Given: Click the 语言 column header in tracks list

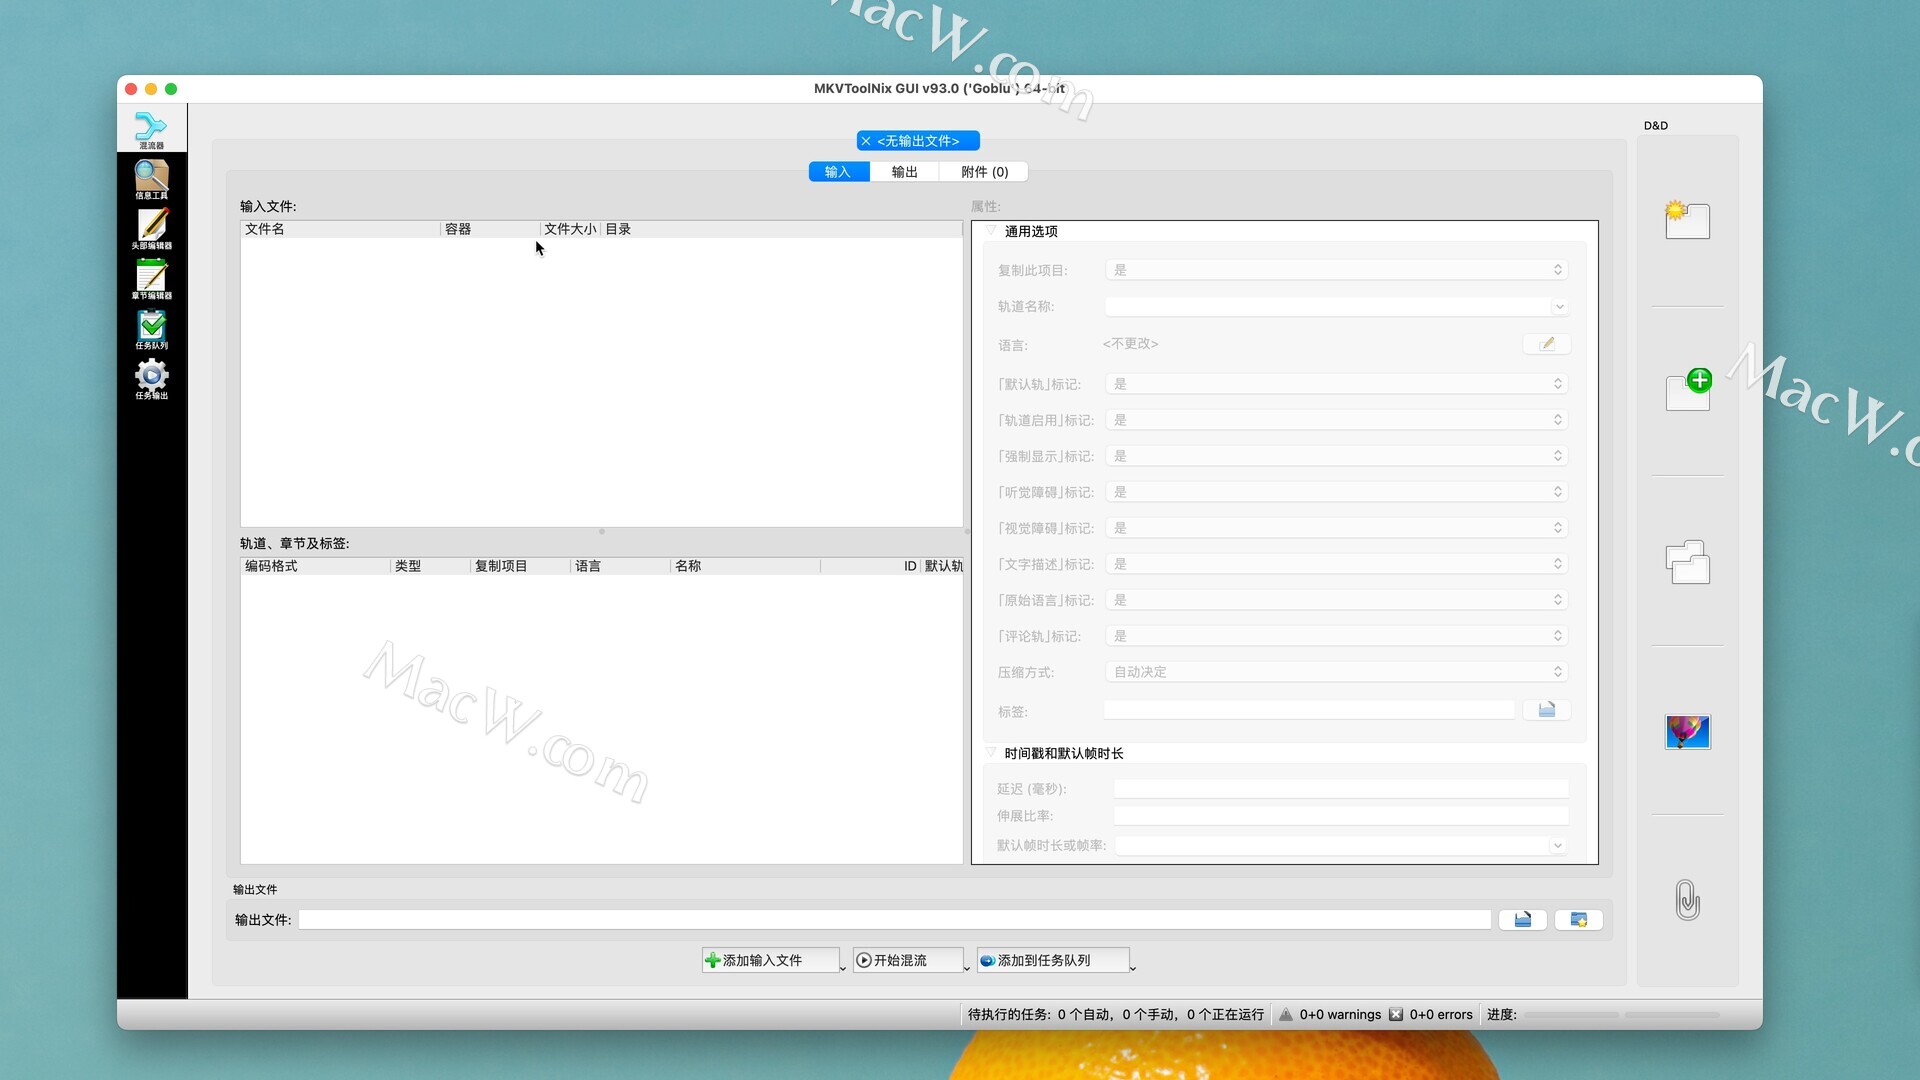Looking at the screenshot, I should coord(620,566).
